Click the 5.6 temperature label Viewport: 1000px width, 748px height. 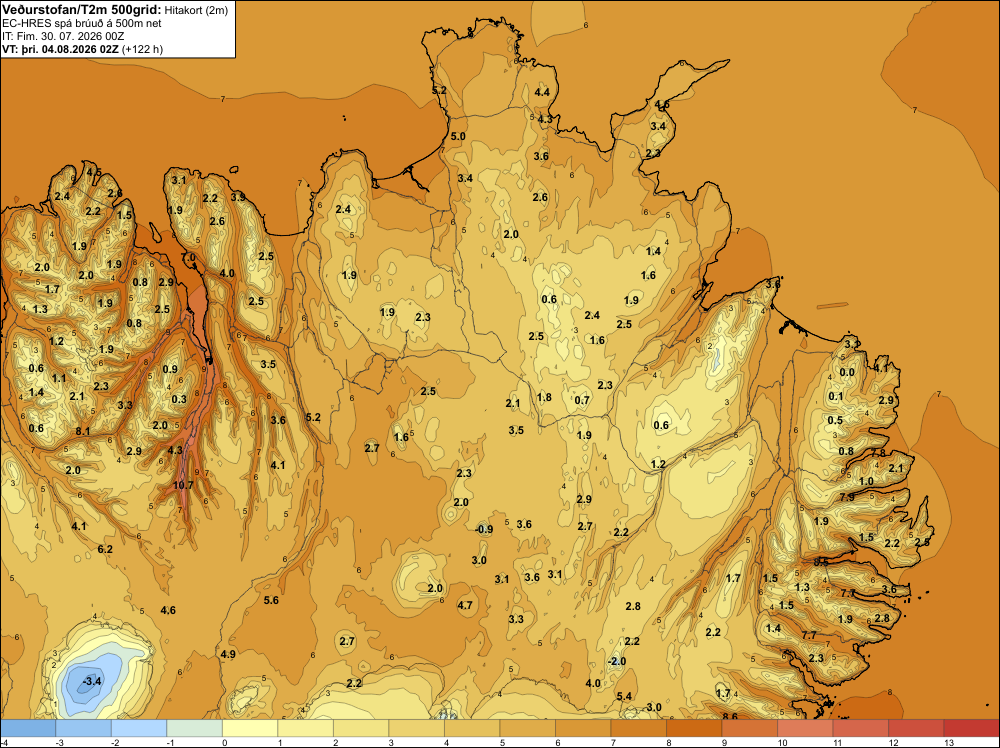point(271,600)
